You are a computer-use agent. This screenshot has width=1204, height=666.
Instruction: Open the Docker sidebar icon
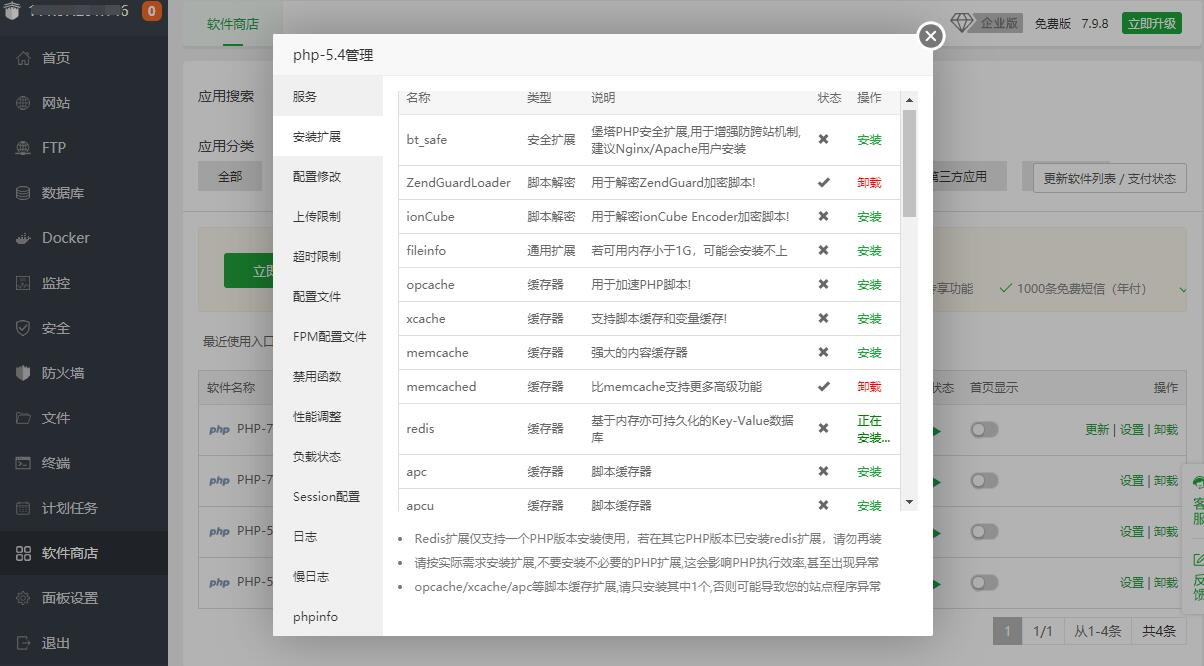tap(23, 238)
